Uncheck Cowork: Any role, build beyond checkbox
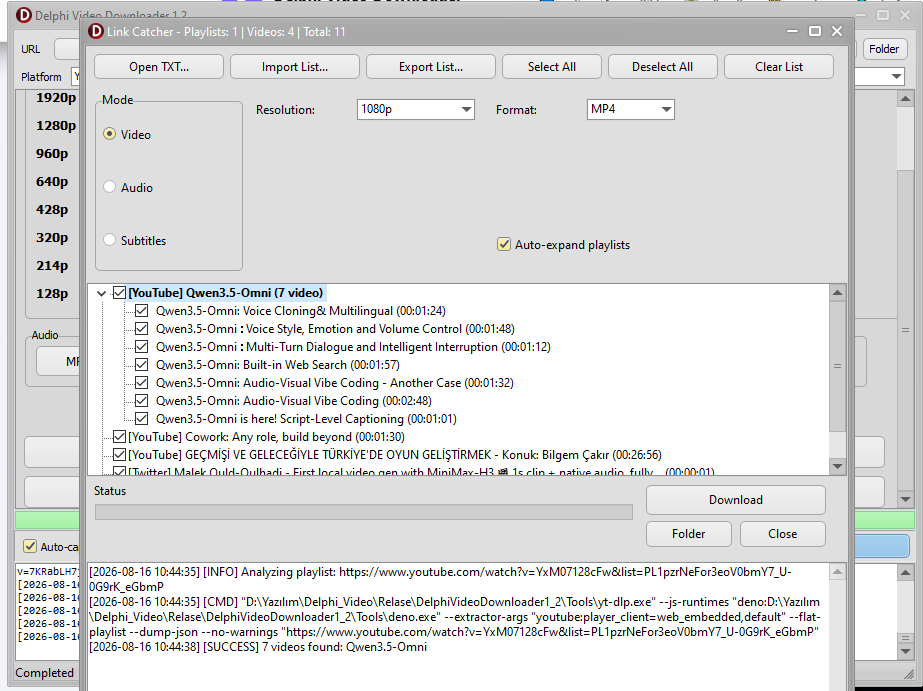Viewport: 923px width, 691px height. pos(119,437)
